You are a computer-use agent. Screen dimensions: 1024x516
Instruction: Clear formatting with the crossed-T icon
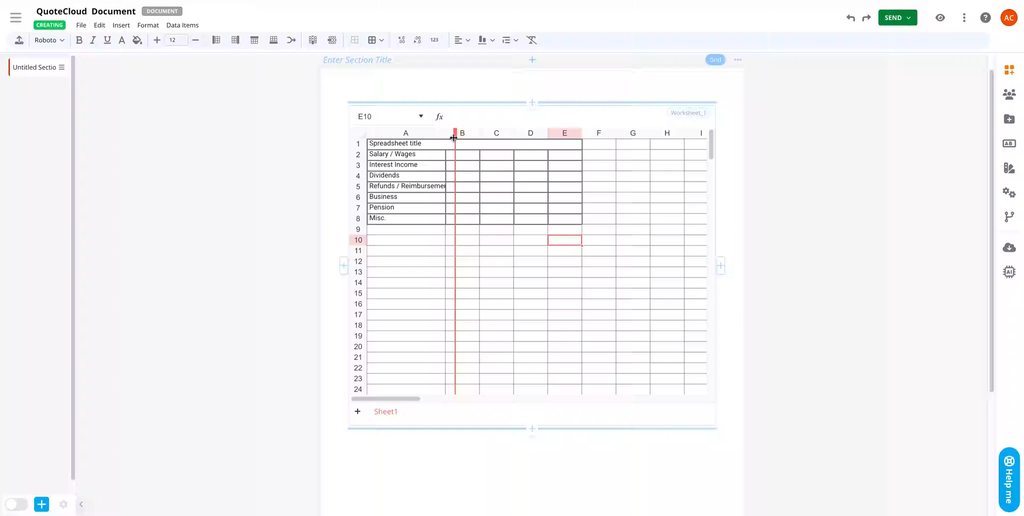click(532, 40)
